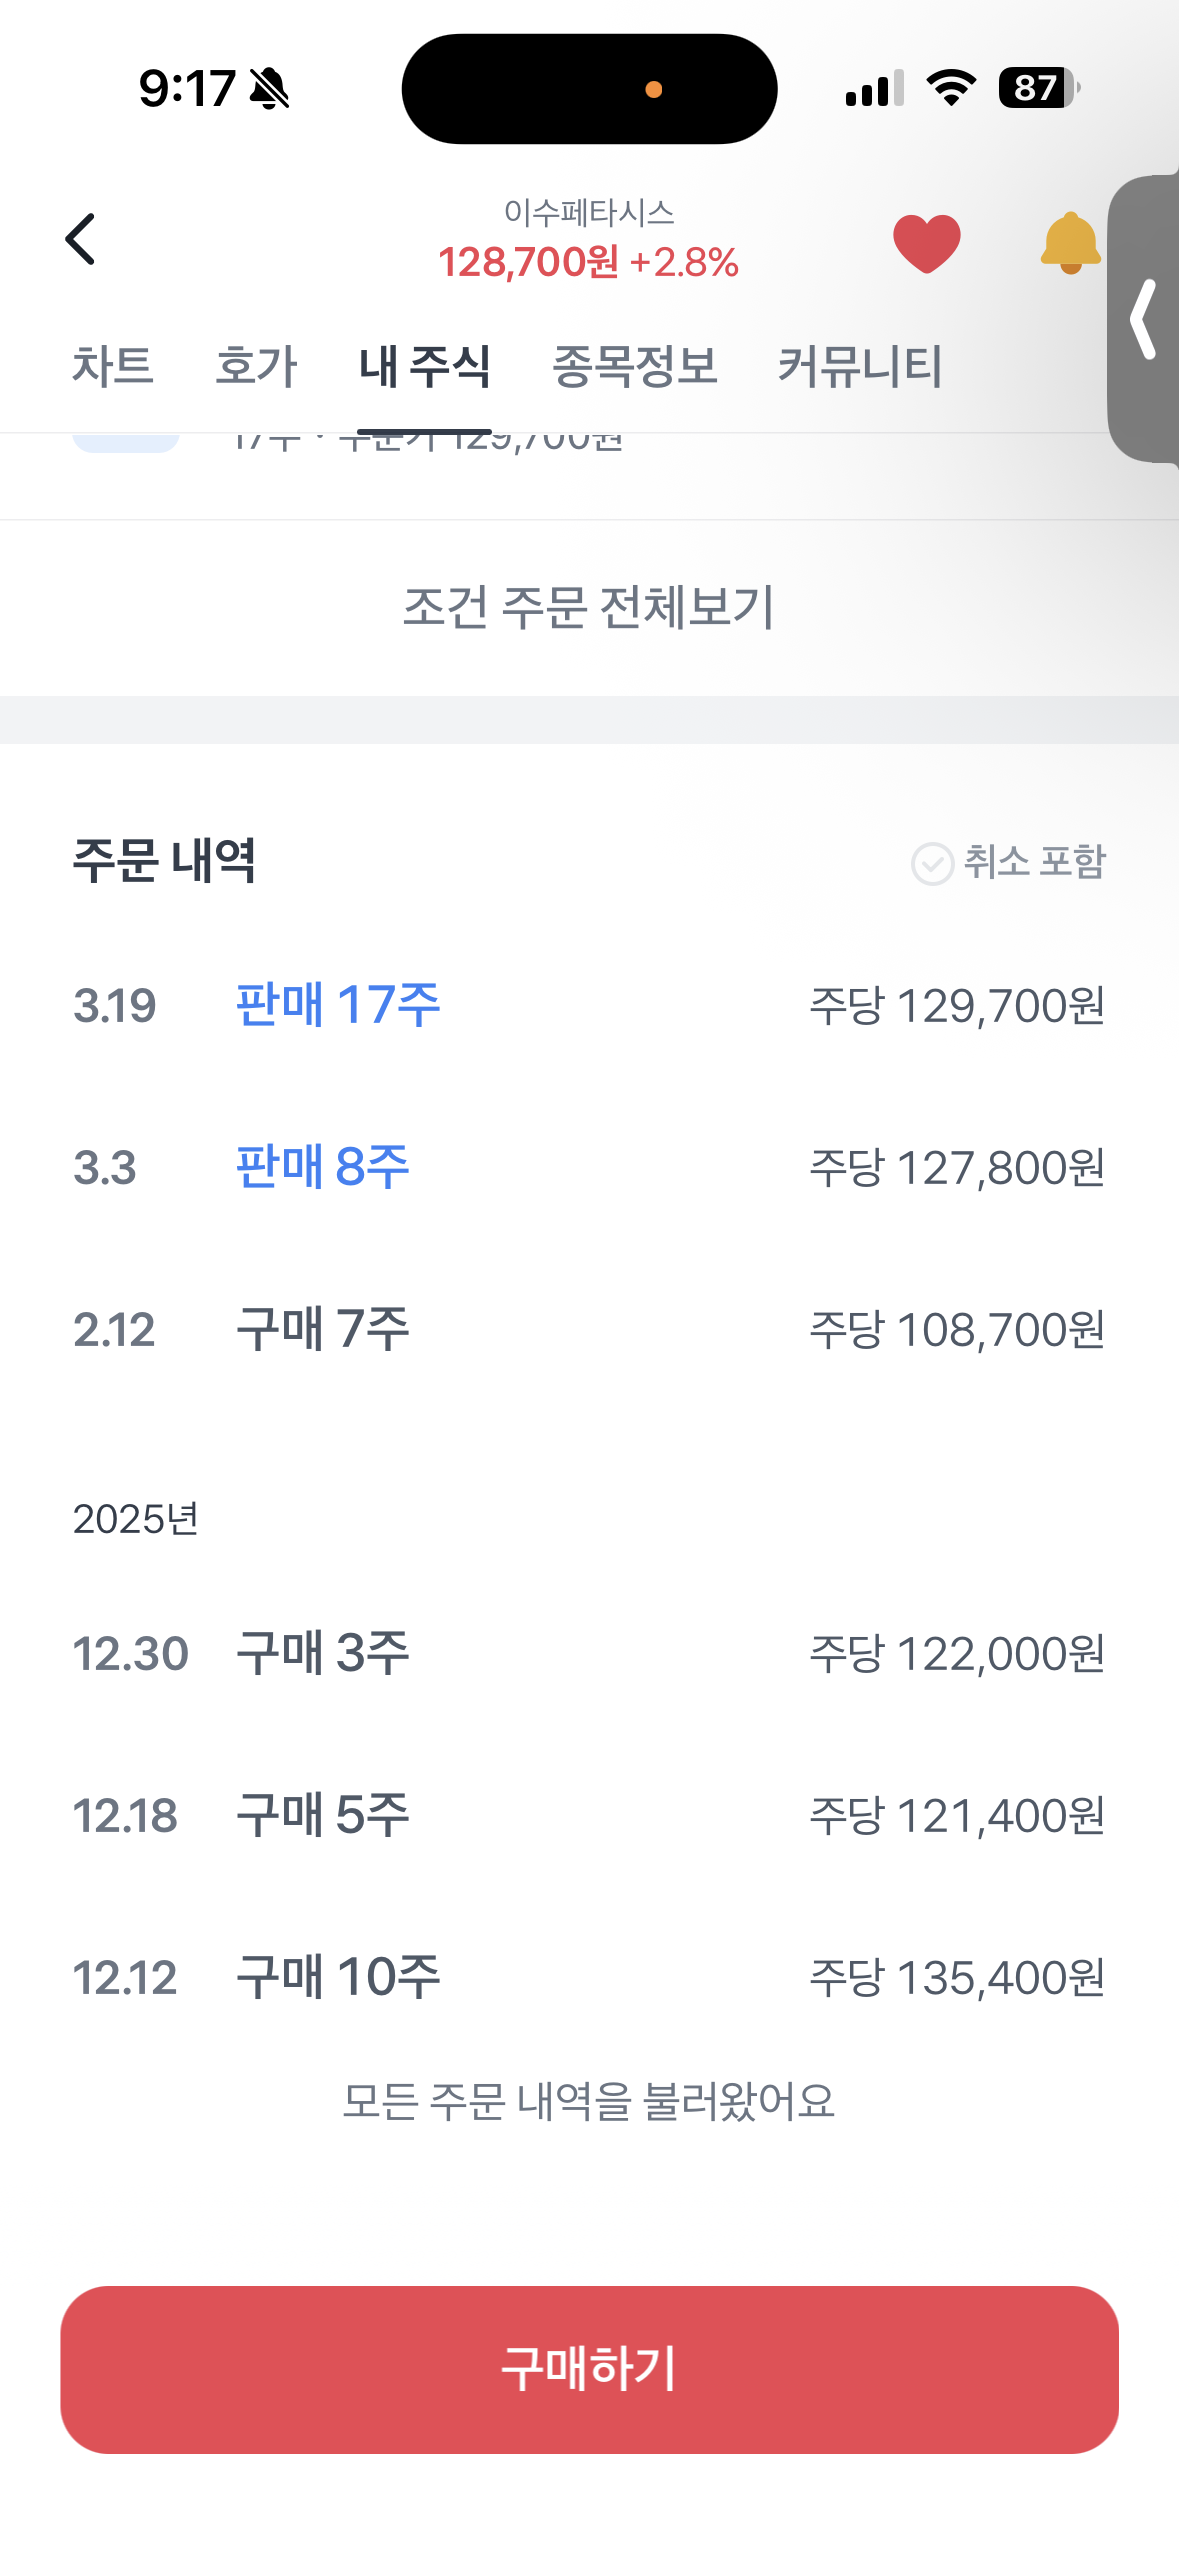Screen dimensions: 1179x2556
Task: Tap the 이수페타시스 stock price header
Action: click(x=588, y=242)
